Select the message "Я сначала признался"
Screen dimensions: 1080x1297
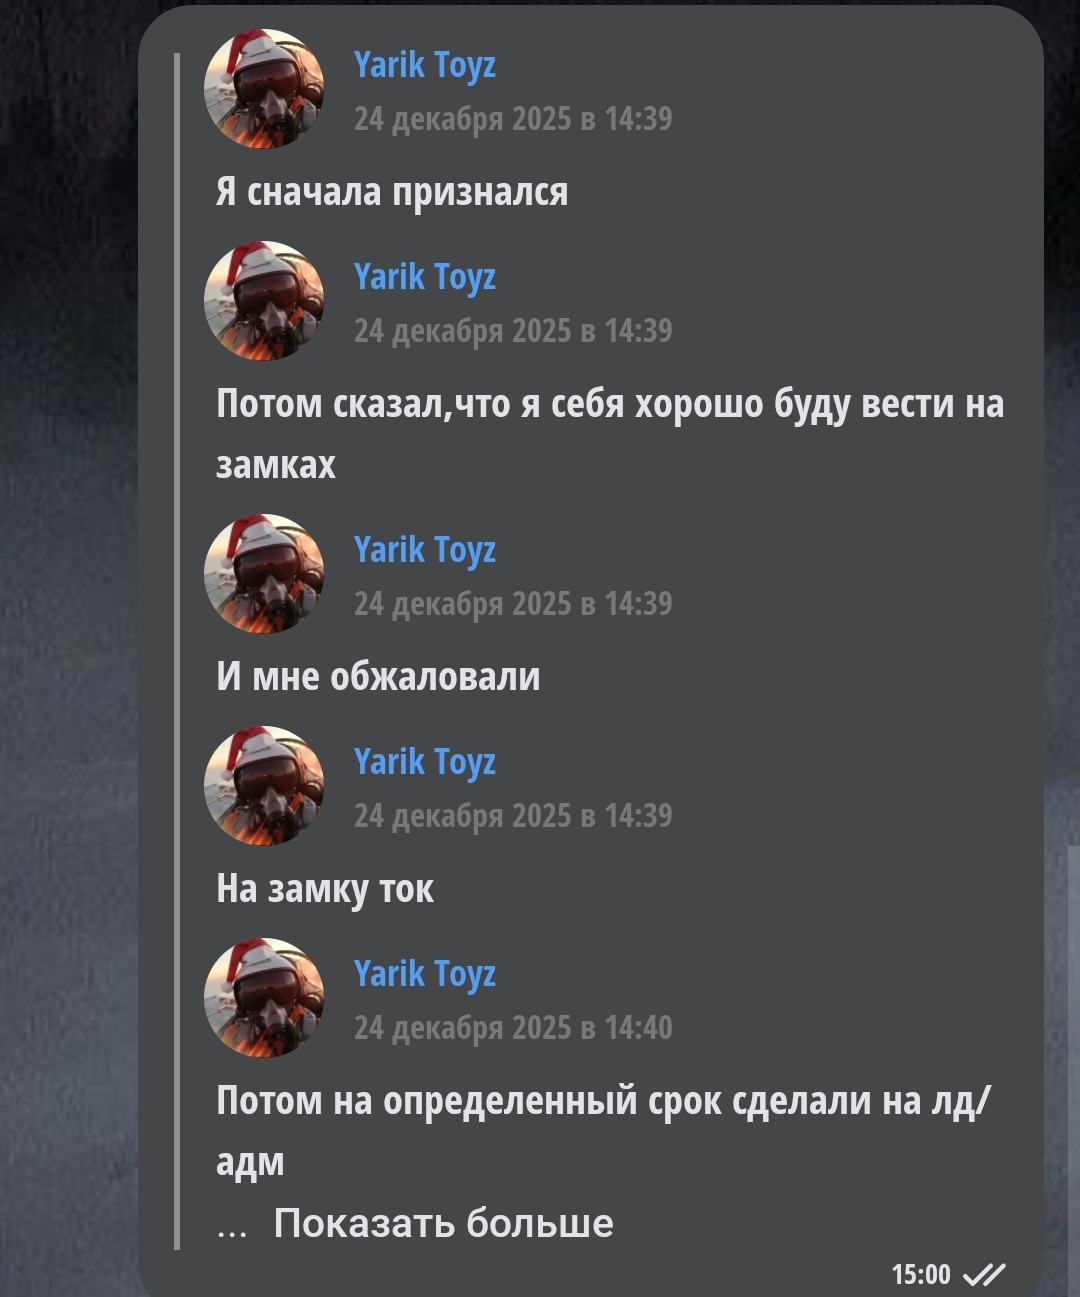(392, 192)
